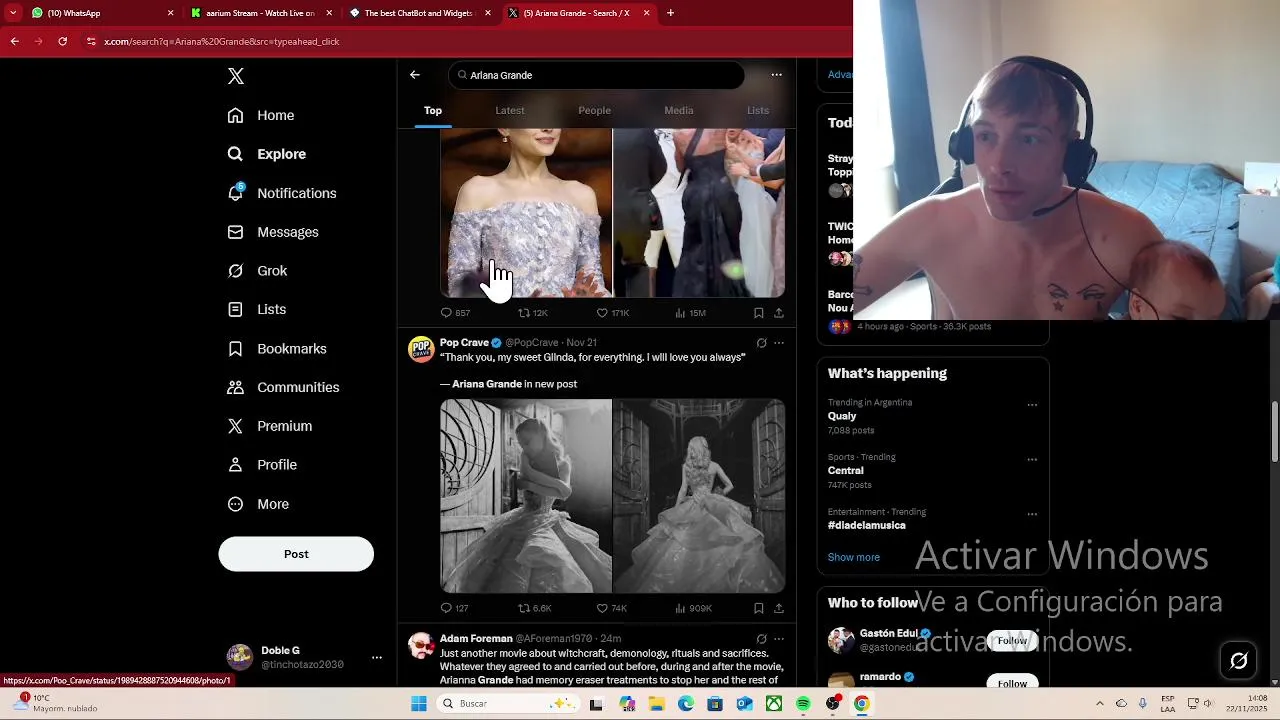Open the Adam Foreman profile name link
The height and width of the screenshot is (720, 1280).
click(476, 639)
